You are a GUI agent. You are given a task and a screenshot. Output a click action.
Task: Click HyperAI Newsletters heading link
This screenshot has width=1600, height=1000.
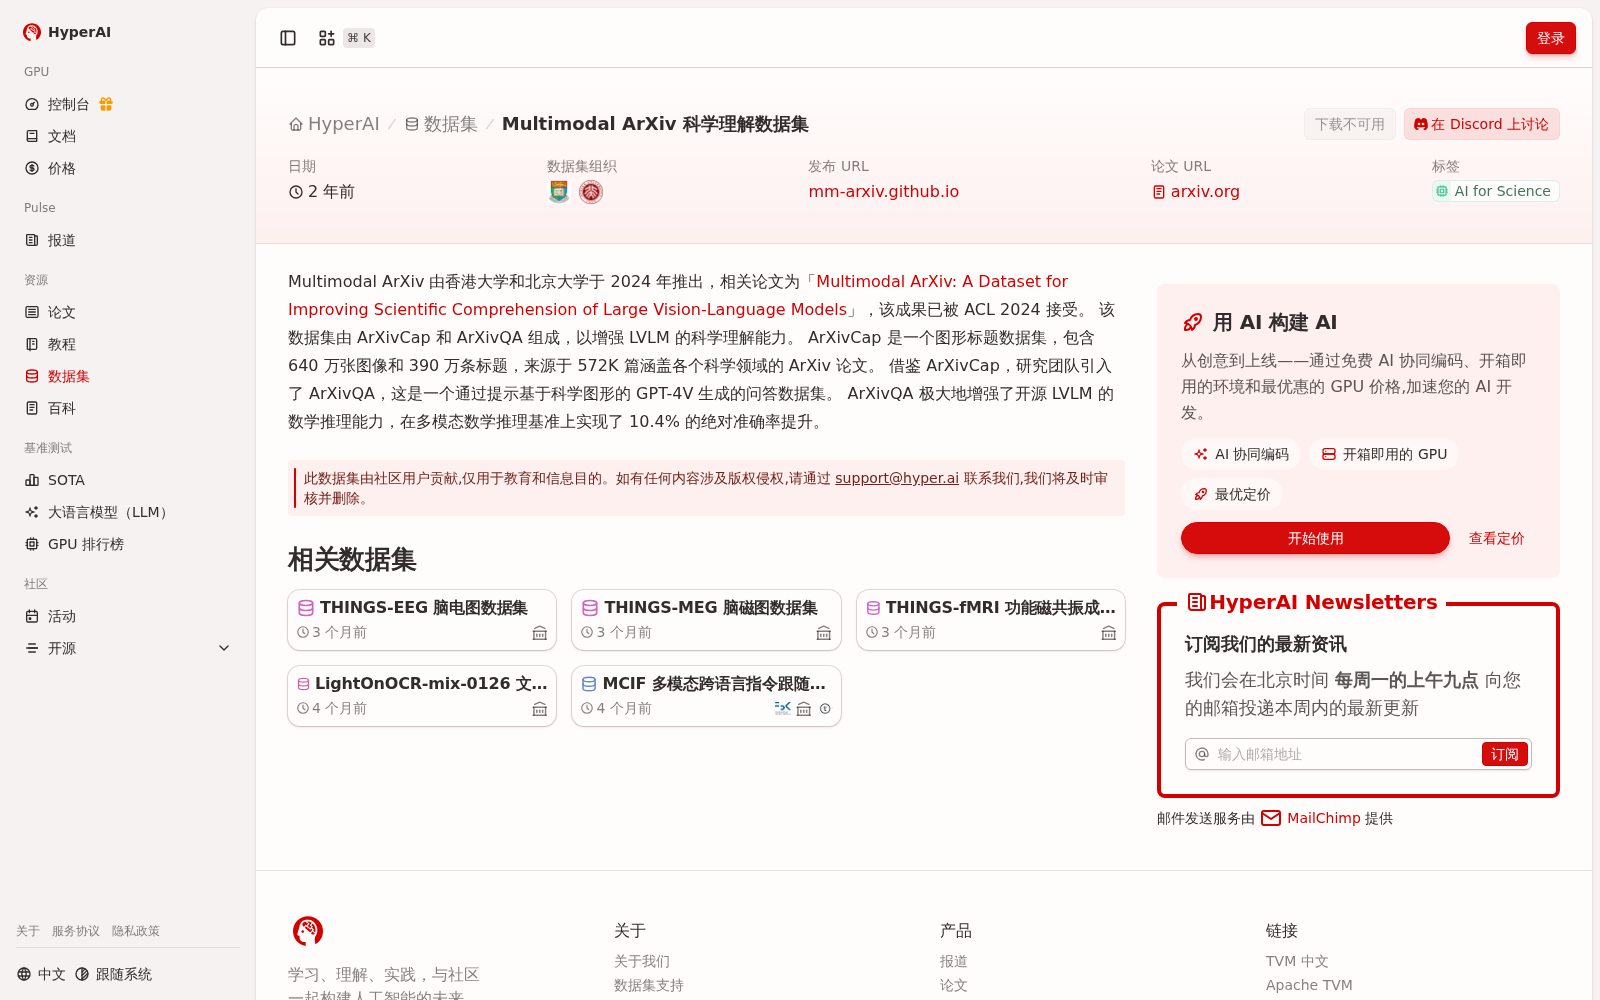pos(1312,602)
